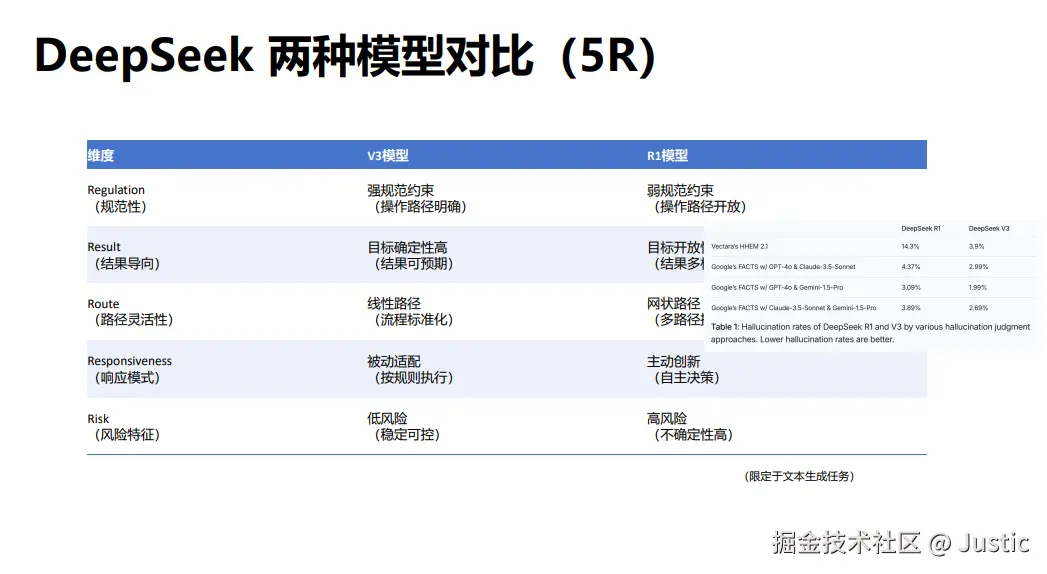Click the footnote "（限定于文本生成任务）"
Screen dimensions: 1047x574
799,476
